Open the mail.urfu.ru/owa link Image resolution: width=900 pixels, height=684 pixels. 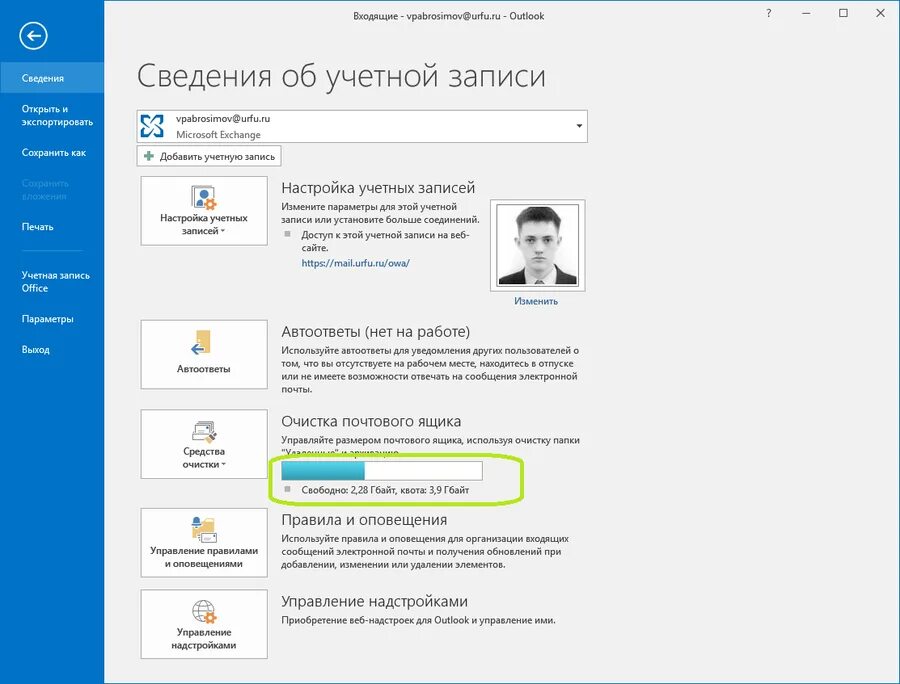[x=355, y=263]
